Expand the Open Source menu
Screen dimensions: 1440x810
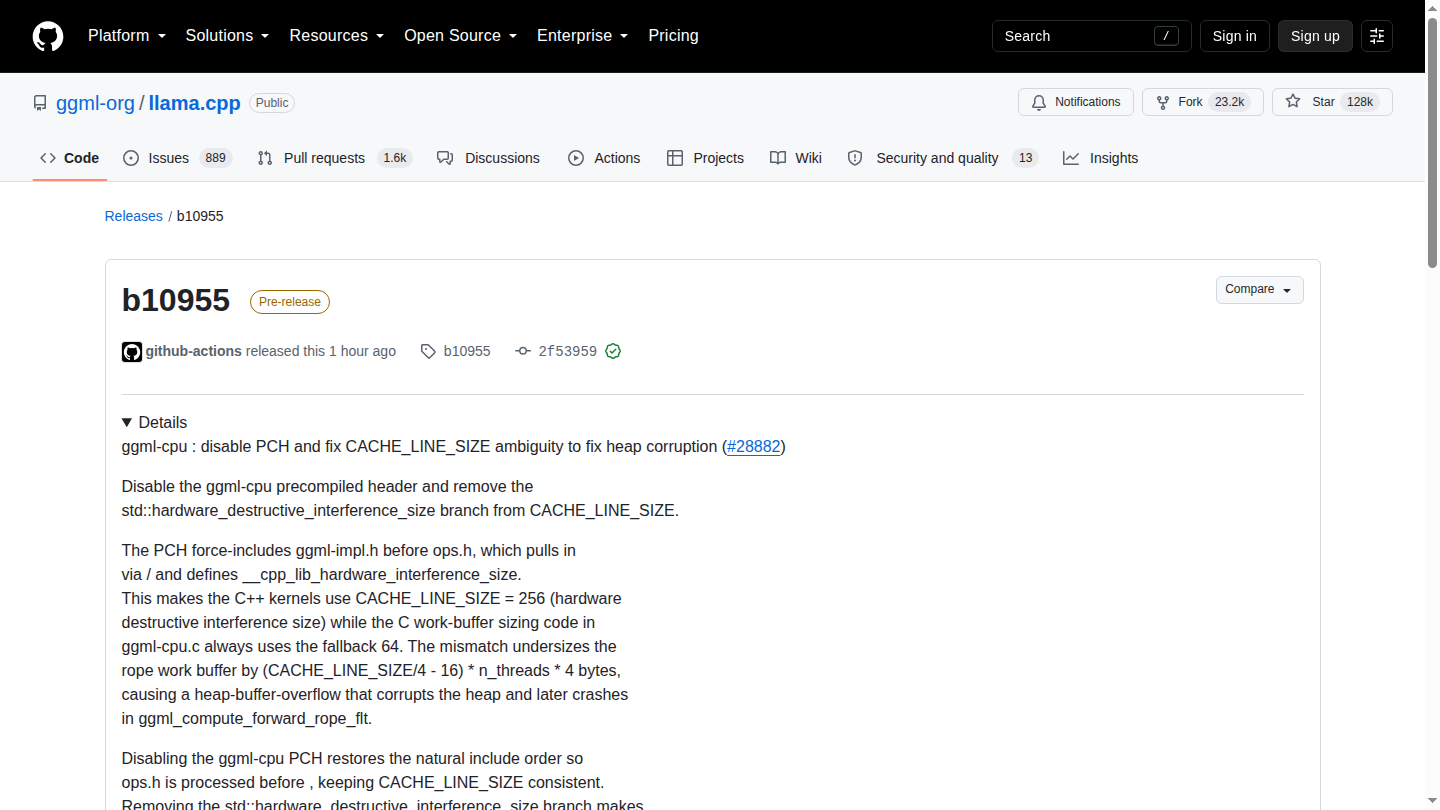pos(461,36)
